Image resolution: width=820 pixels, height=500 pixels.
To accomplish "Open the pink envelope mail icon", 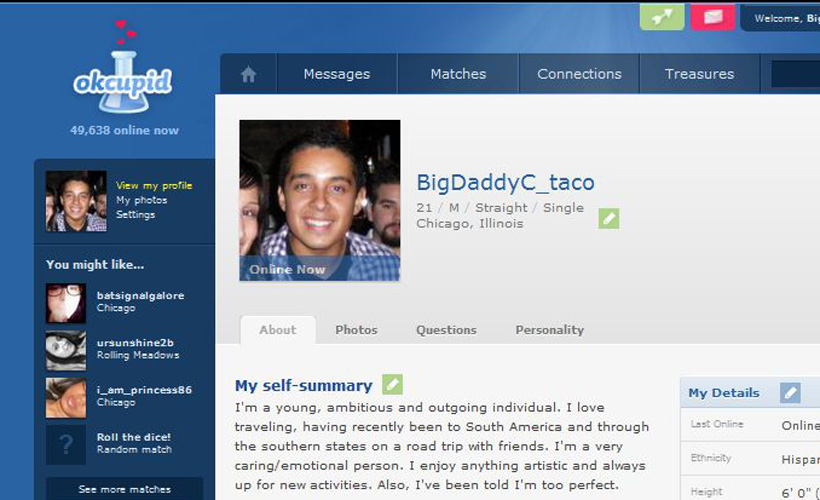I will [x=712, y=17].
